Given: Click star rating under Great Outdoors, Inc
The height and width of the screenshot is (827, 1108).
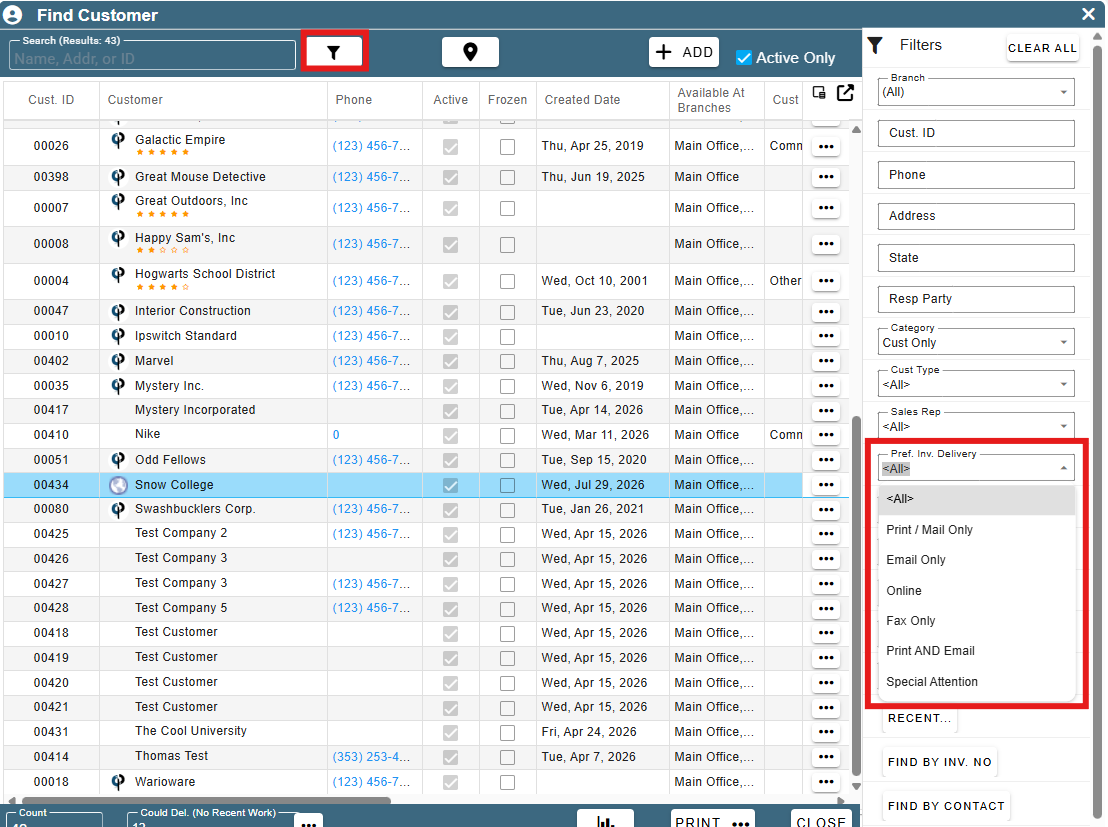Looking at the screenshot, I should (163, 214).
